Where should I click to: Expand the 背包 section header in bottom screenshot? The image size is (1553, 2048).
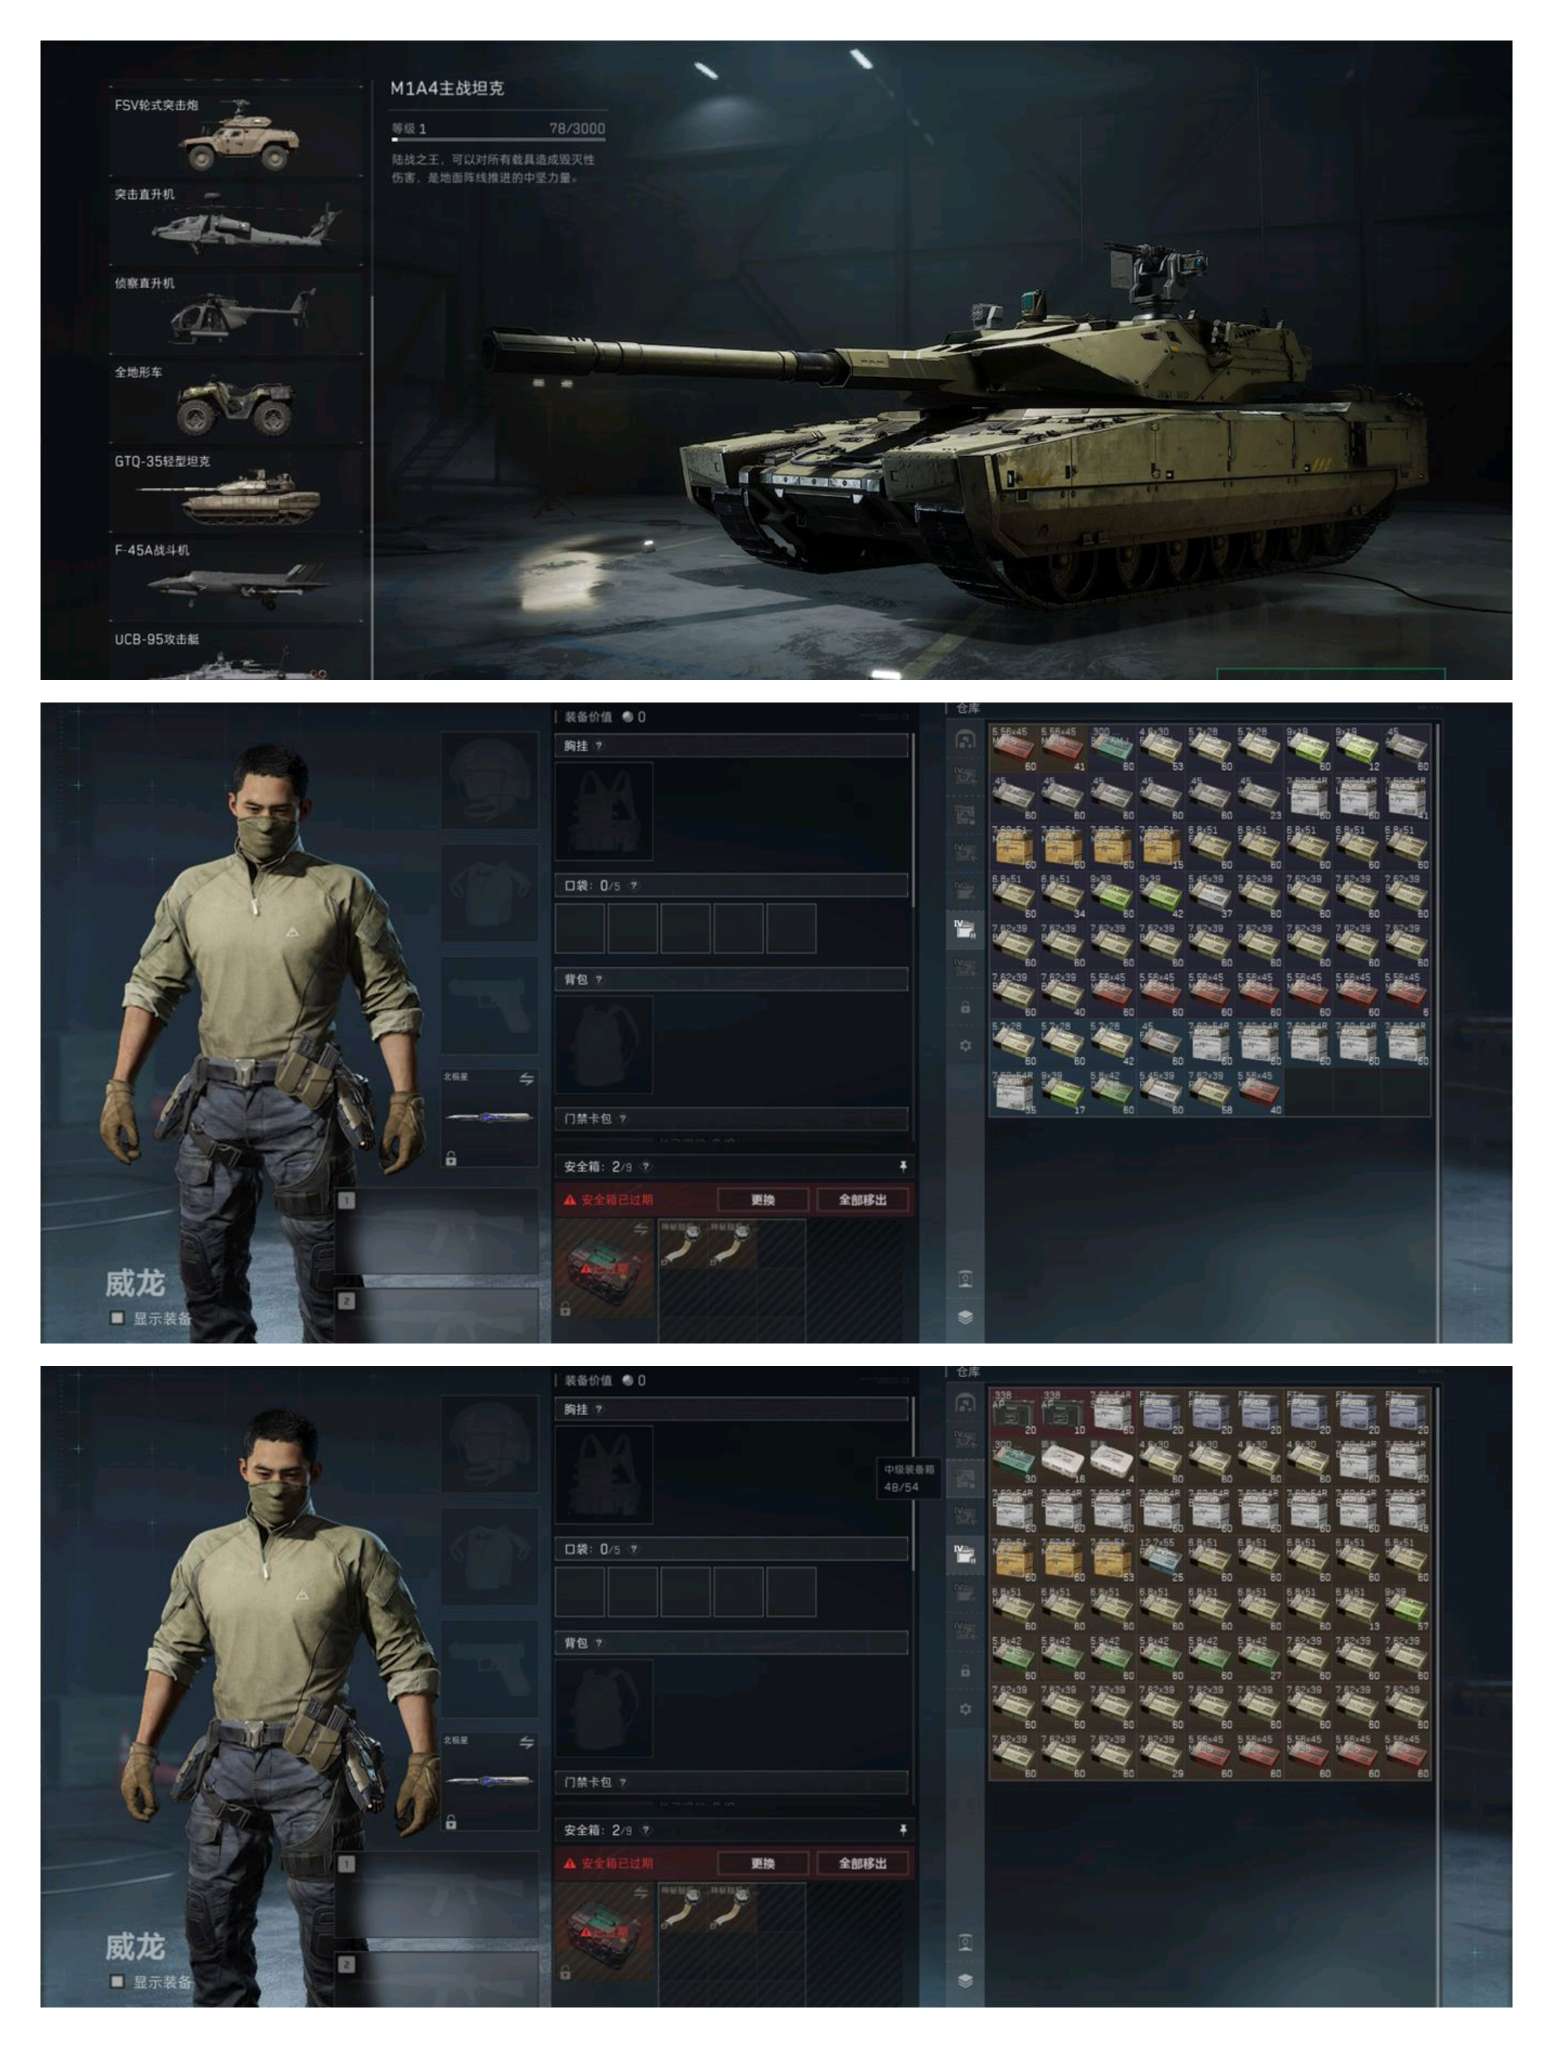(x=731, y=1642)
